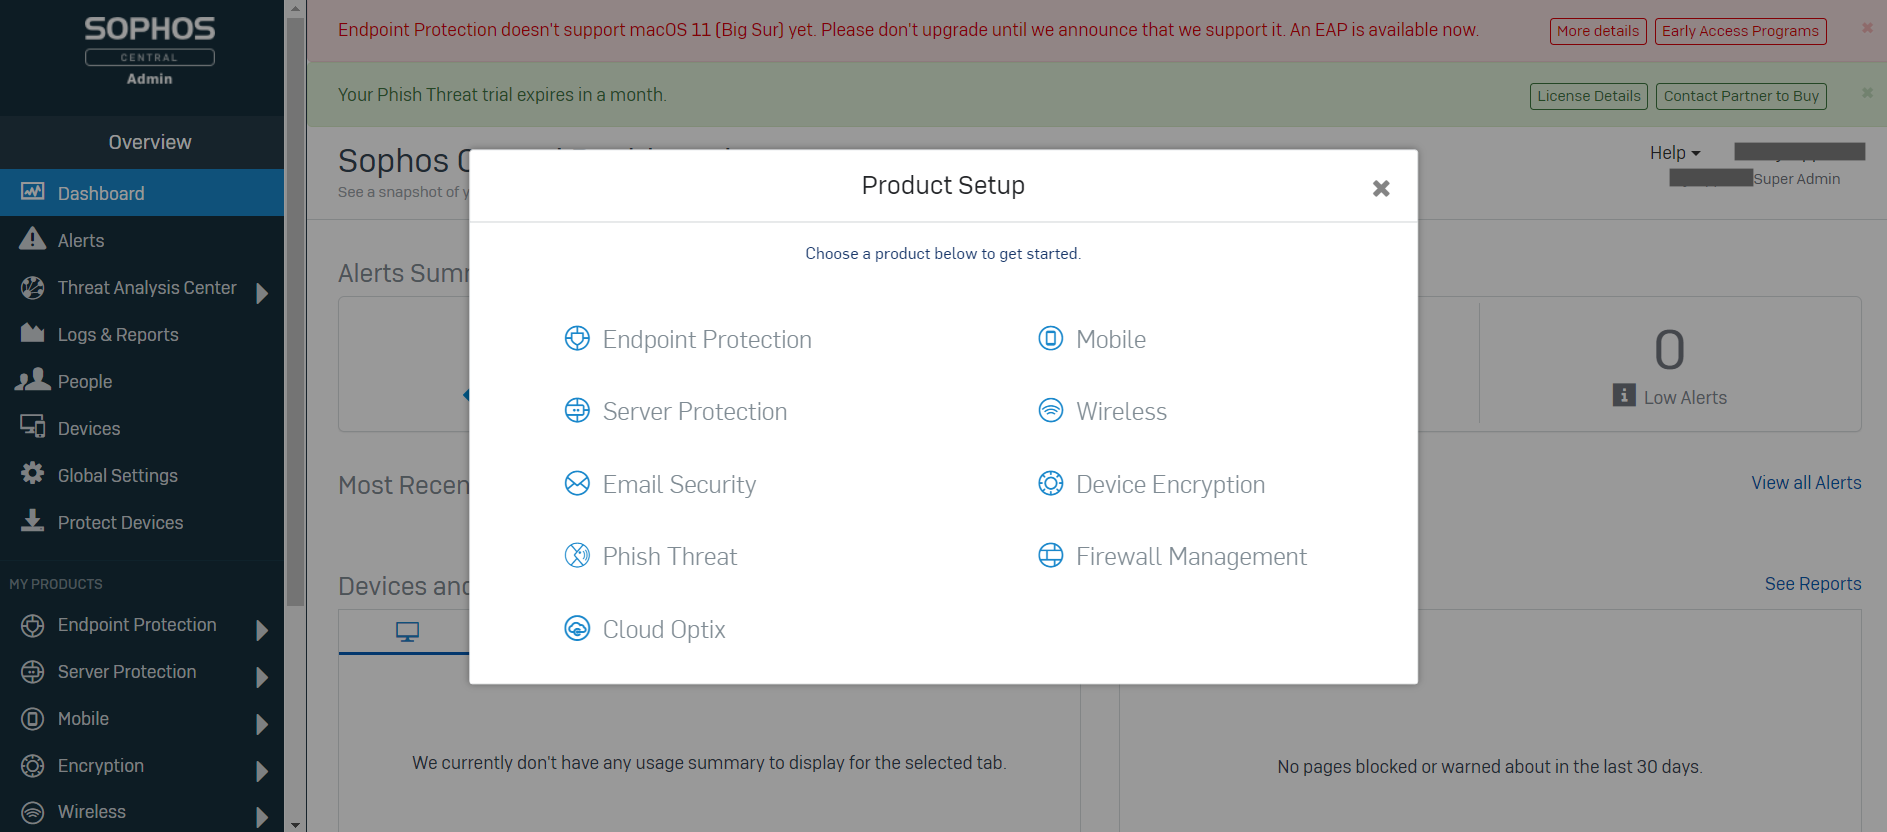This screenshot has height=832, width=1887.
Task: Click the sidebar Server Protection product icon
Action: coord(33,672)
